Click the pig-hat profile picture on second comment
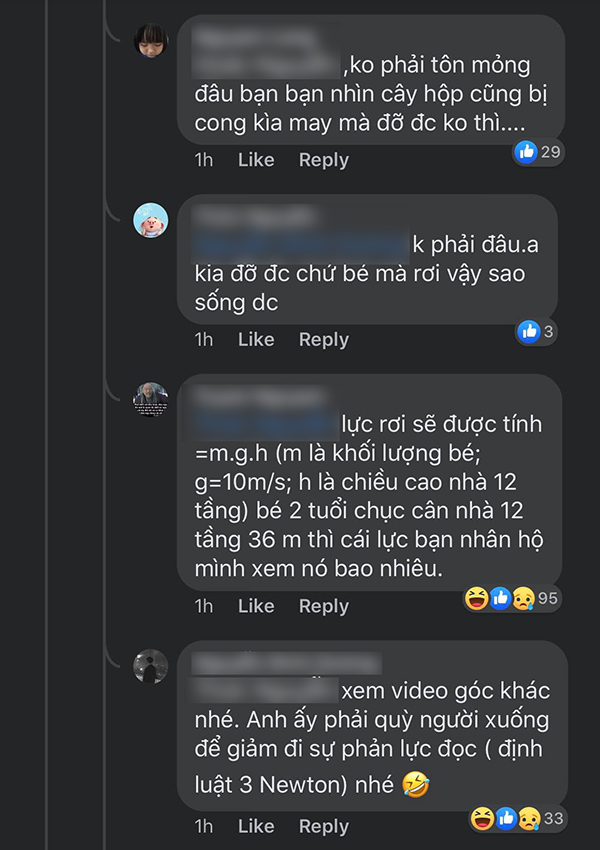Screen dimensions: 600x850 click(150, 222)
